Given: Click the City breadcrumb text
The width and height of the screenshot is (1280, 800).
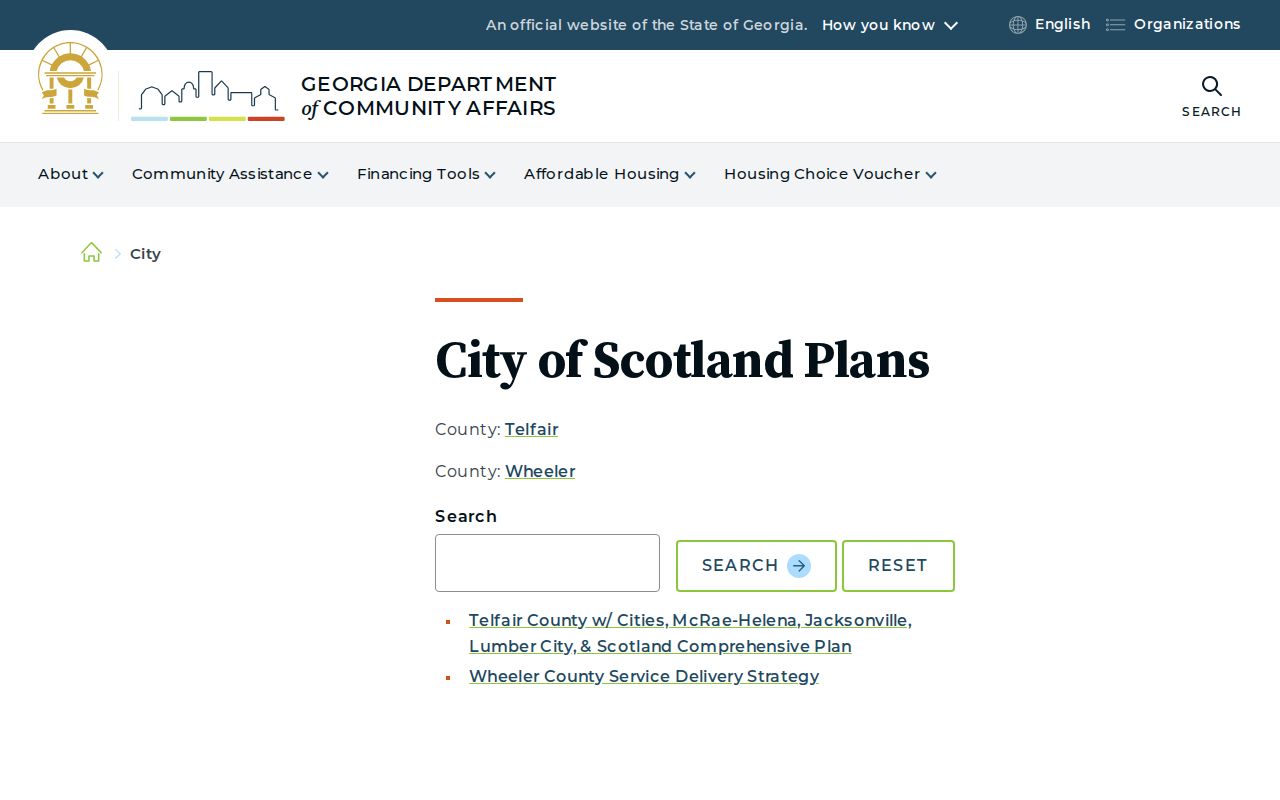Looking at the screenshot, I should pyautogui.click(x=145, y=254).
